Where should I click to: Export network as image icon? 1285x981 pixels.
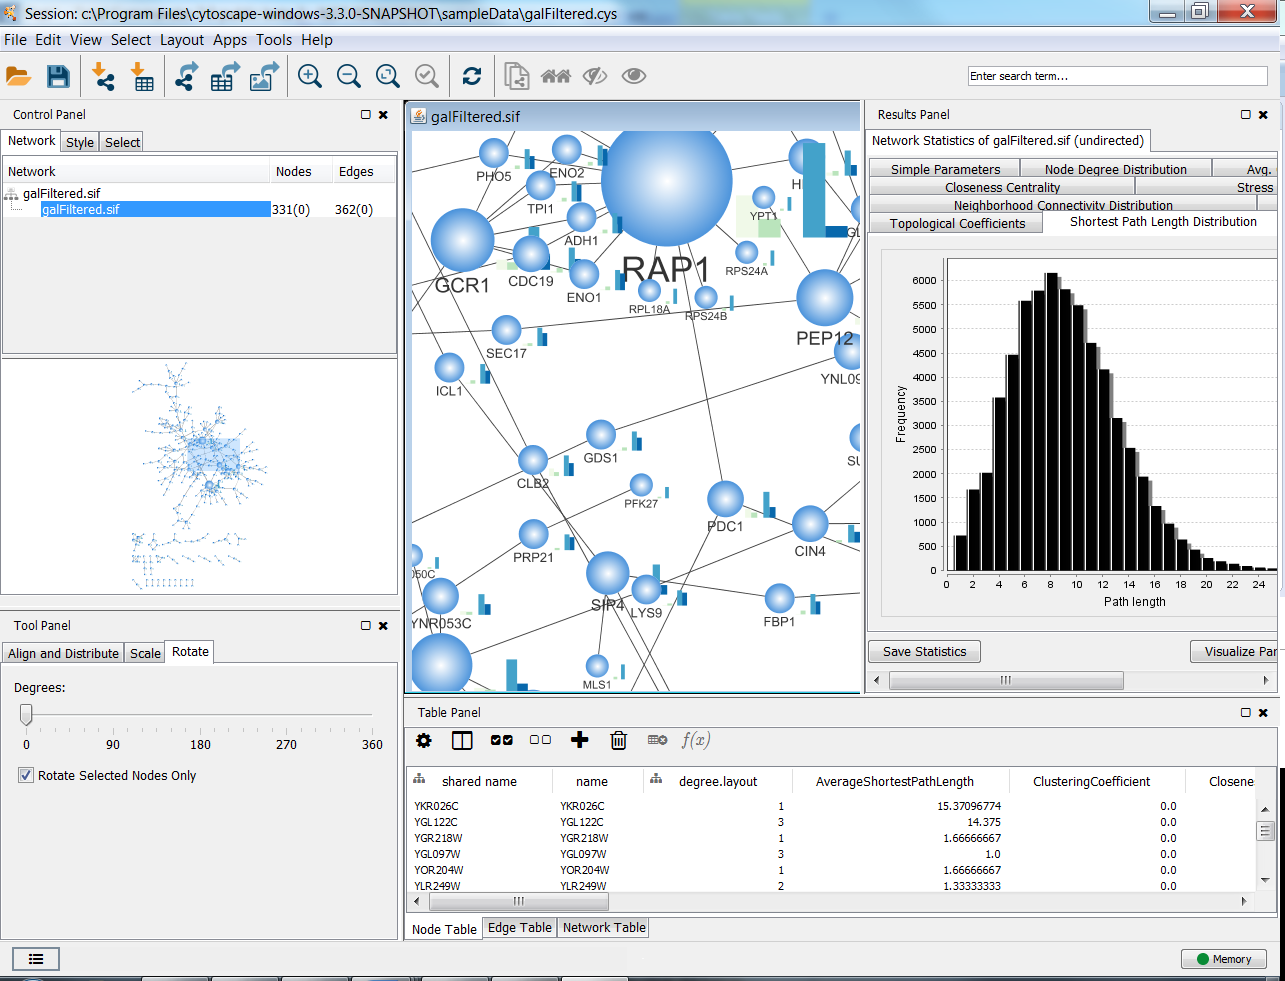coord(264,77)
